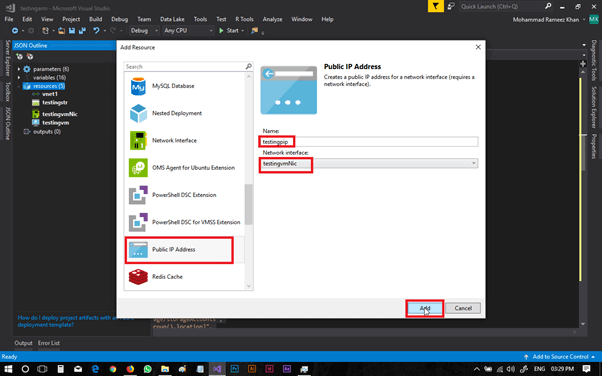Select Redis Cache resource icon

coord(138,277)
